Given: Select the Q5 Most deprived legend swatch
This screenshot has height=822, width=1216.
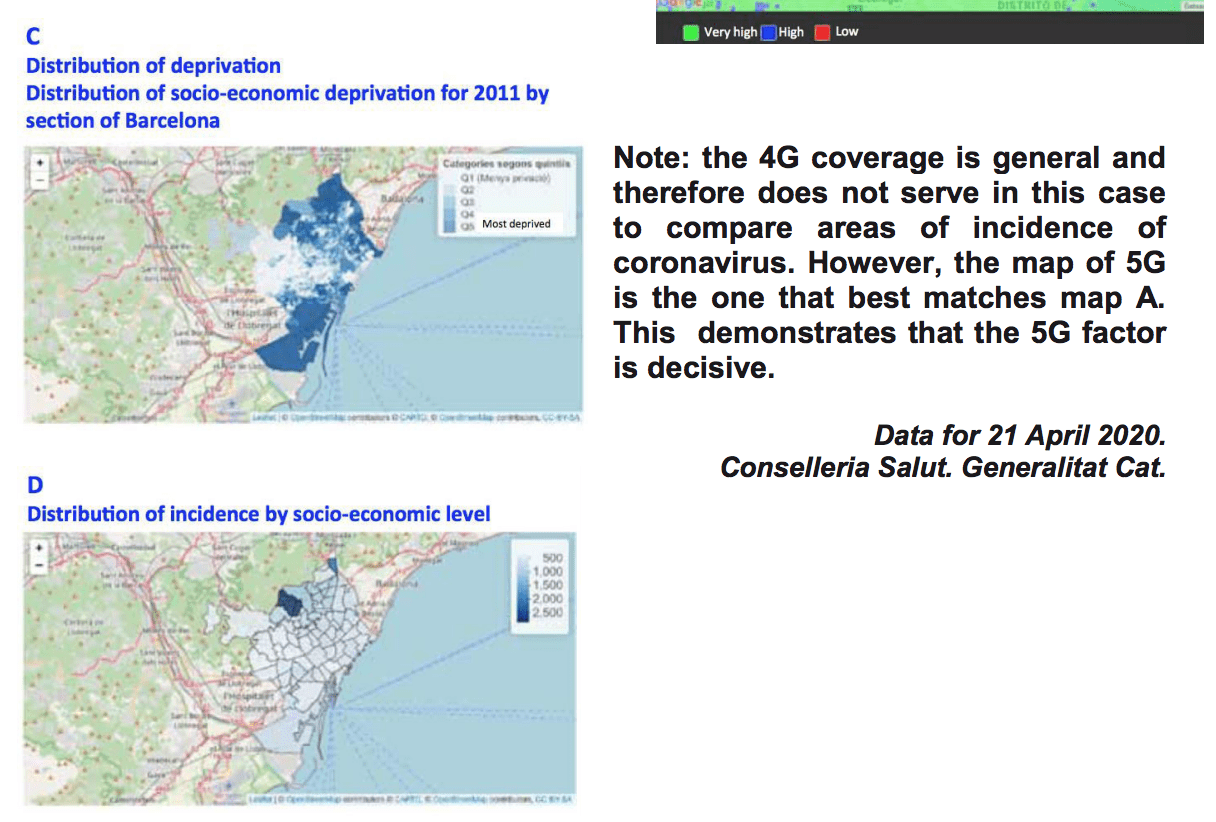Looking at the screenshot, I should tap(449, 227).
